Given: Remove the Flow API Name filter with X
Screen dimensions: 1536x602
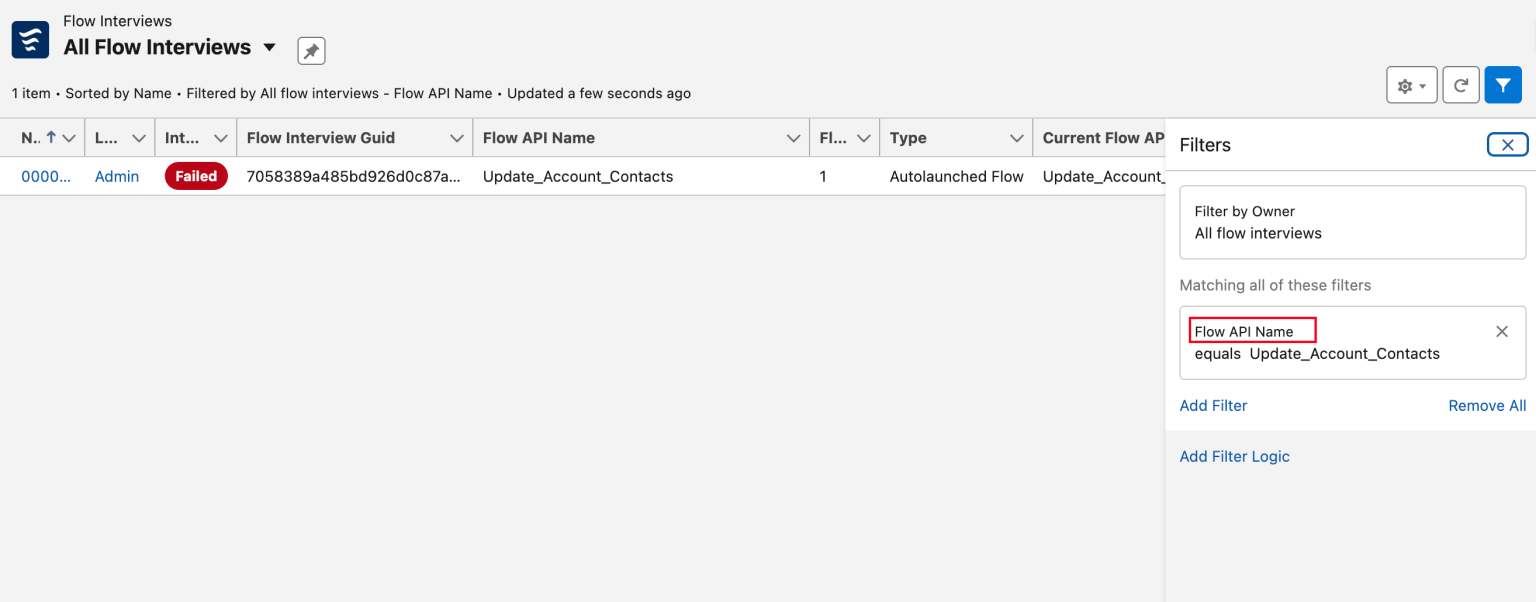Looking at the screenshot, I should coord(1501,332).
